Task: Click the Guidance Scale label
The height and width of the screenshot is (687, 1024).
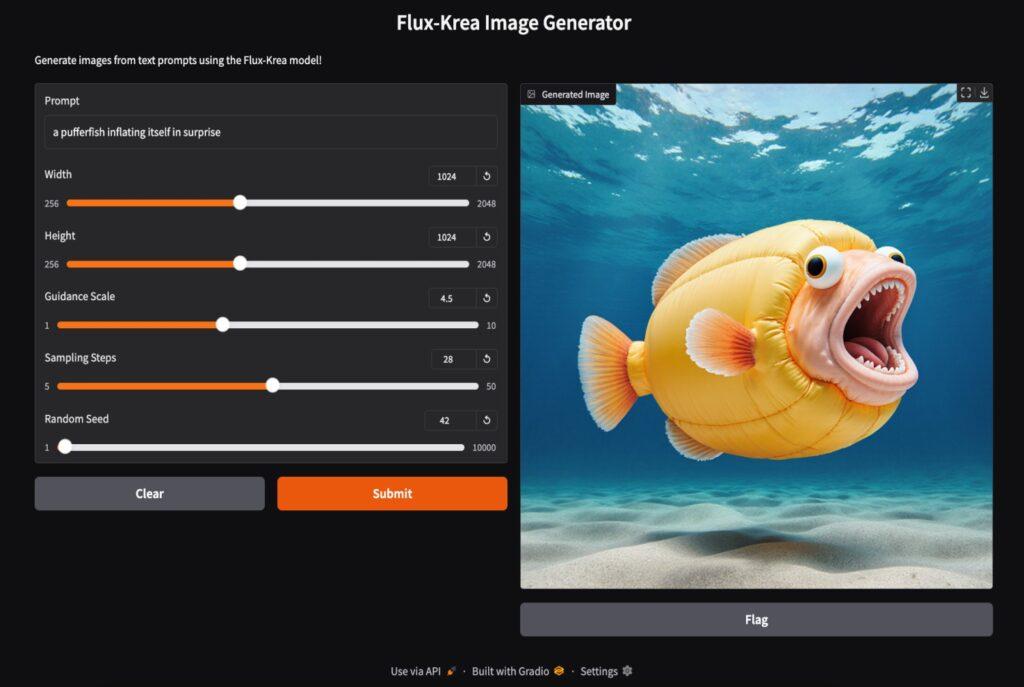Action: coord(80,296)
